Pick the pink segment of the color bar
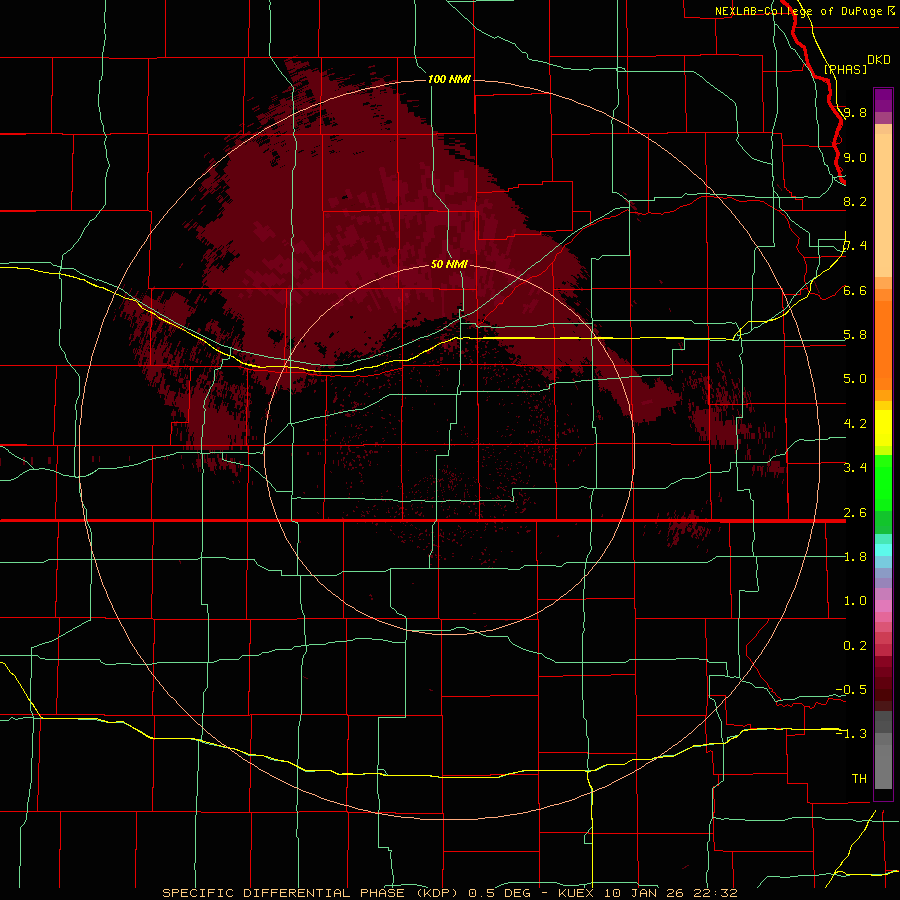 (x=883, y=606)
